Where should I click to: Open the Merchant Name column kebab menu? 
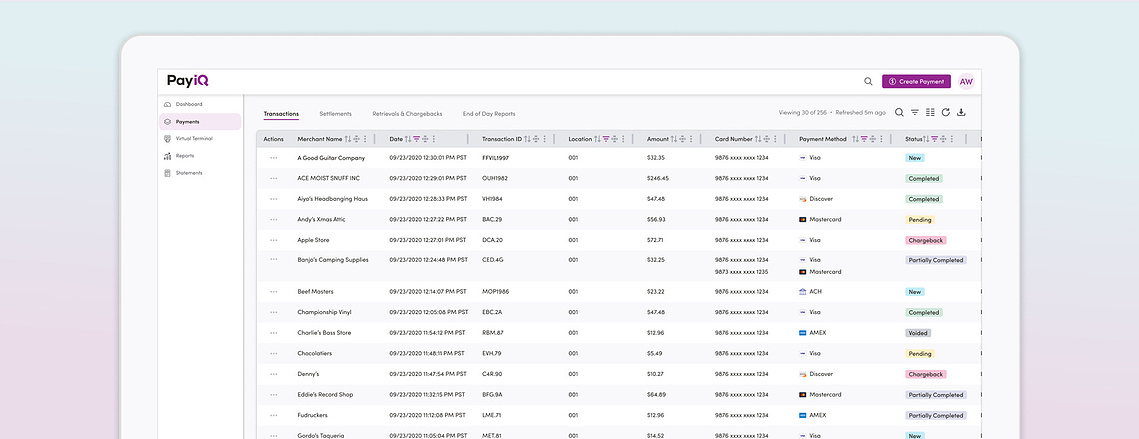point(365,139)
